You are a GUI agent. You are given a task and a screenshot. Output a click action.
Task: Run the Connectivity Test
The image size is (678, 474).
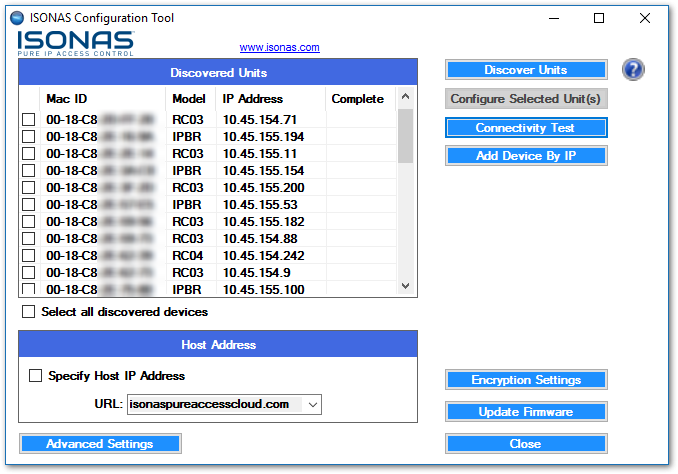(x=526, y=128)
